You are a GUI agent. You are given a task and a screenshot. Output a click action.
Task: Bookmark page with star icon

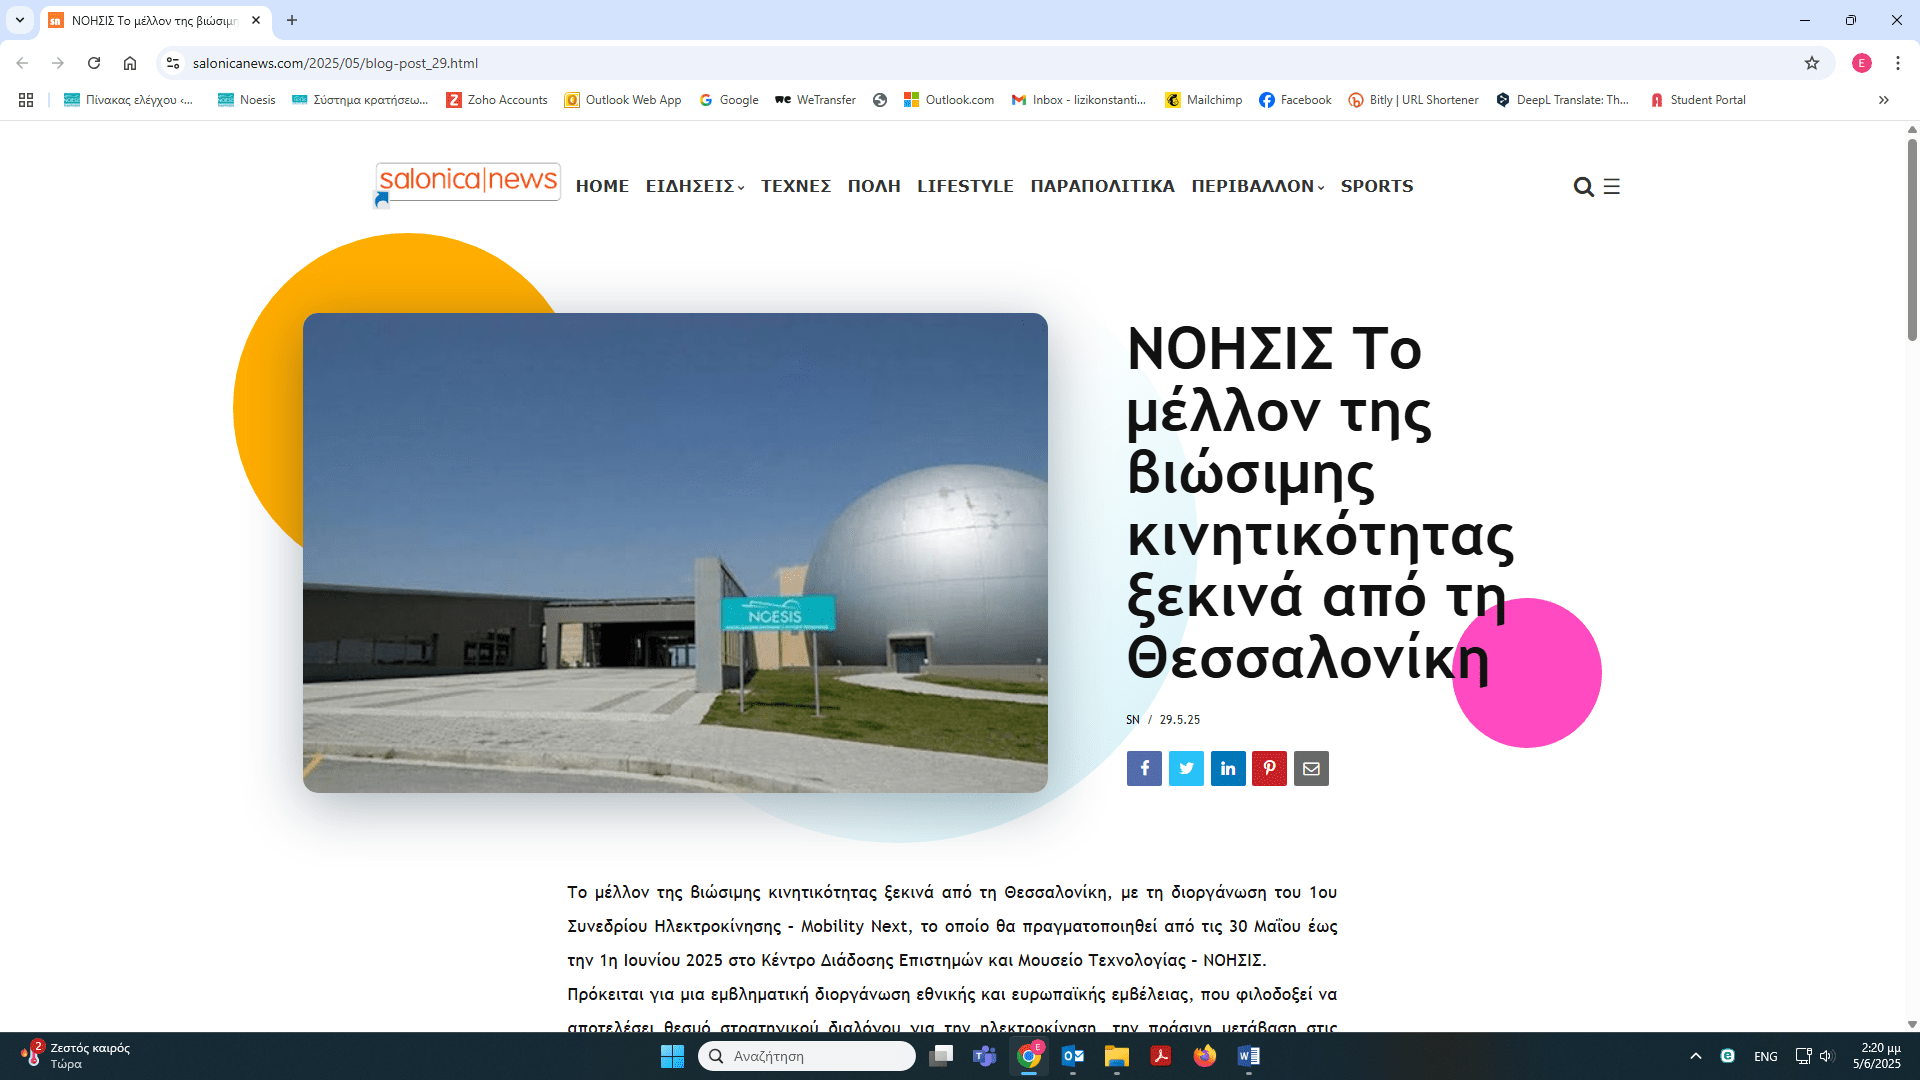point(1812,63)
